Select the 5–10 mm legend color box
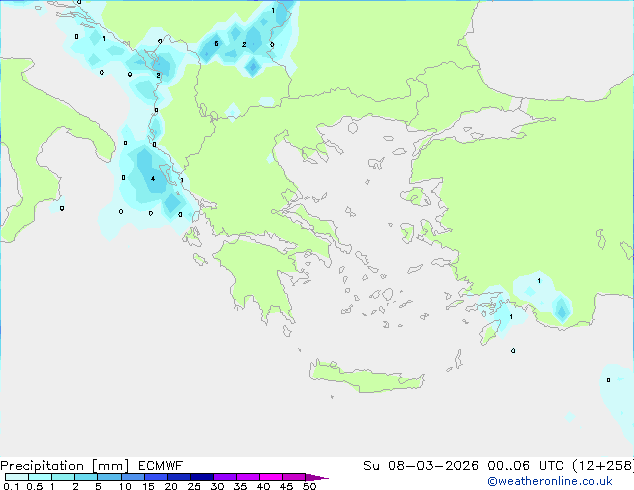The width and height of the screenshot is (634, 490). coord(109,477)
